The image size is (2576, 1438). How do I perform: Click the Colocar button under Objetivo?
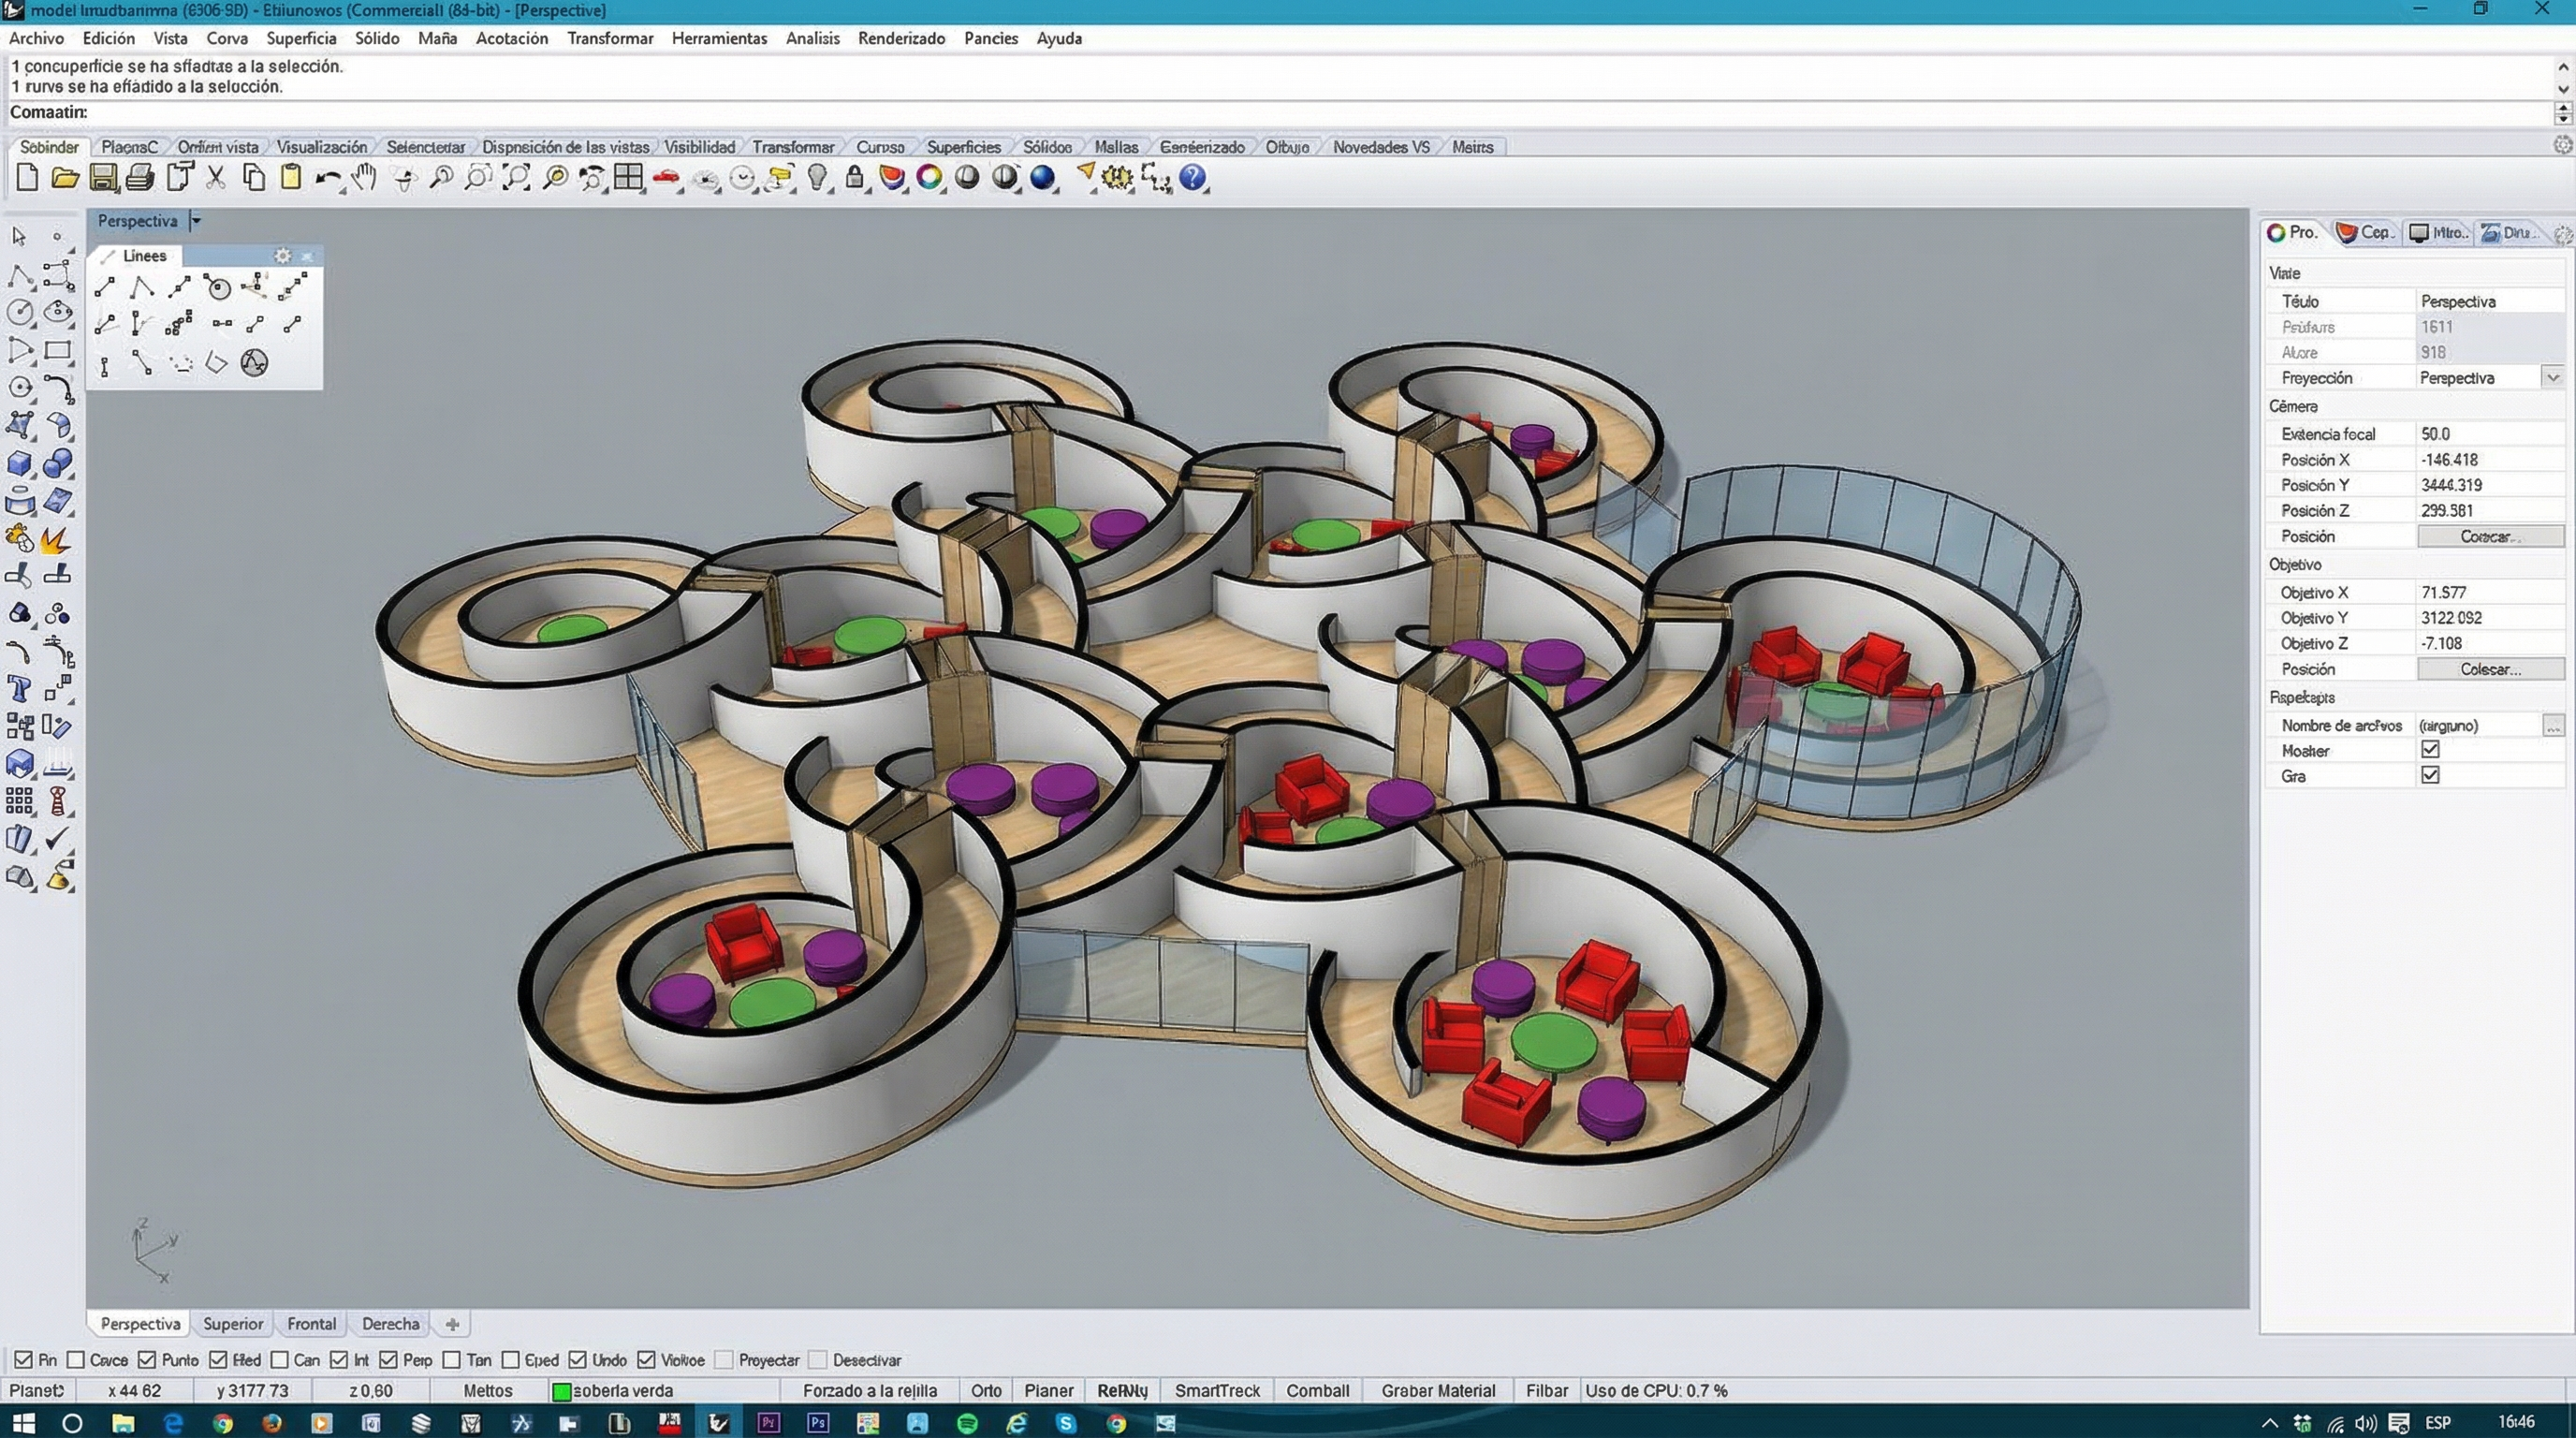tap(2490, 669)
